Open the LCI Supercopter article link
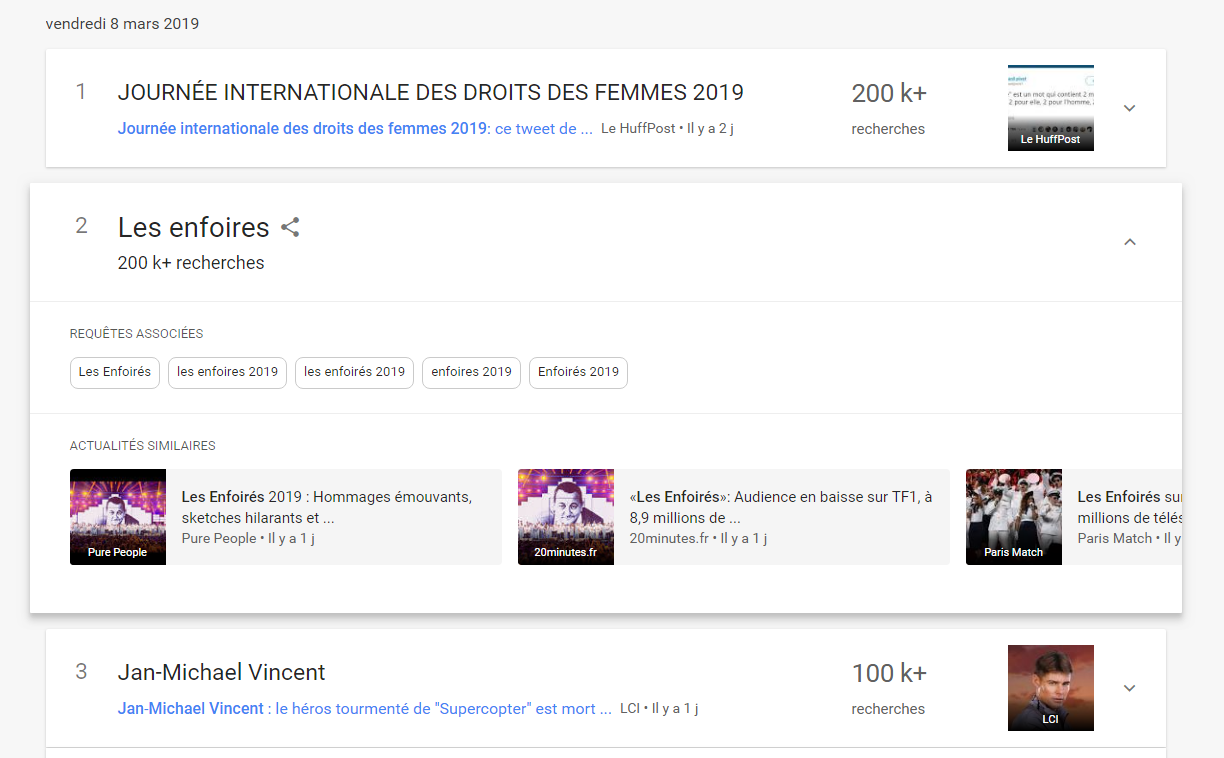 [365, 708]
